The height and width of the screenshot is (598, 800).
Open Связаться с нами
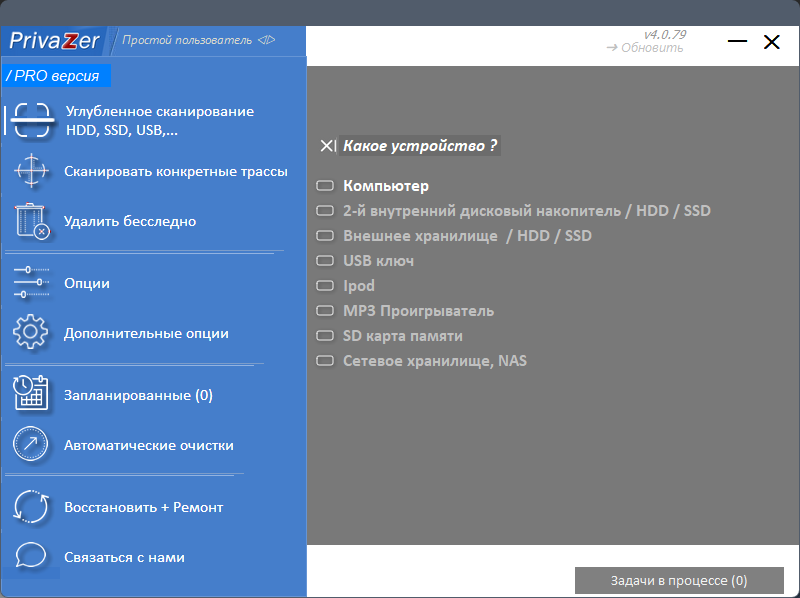[x=124, y=557]
